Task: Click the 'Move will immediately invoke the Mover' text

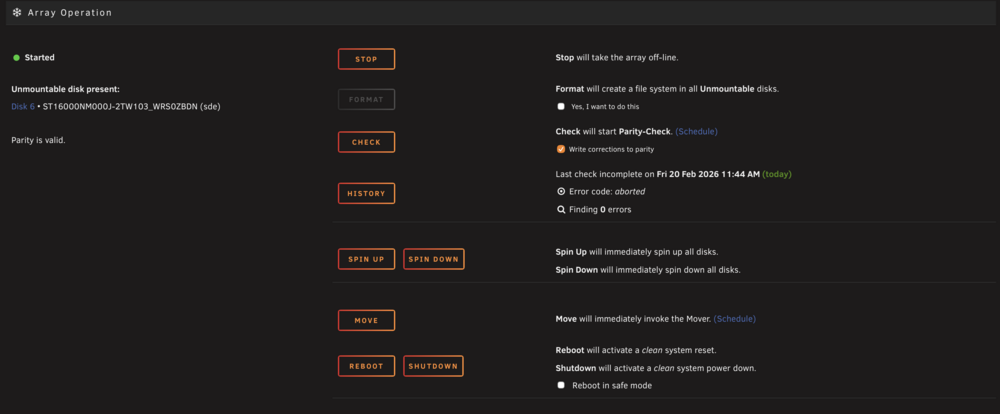Action: [x=633, y=318]
